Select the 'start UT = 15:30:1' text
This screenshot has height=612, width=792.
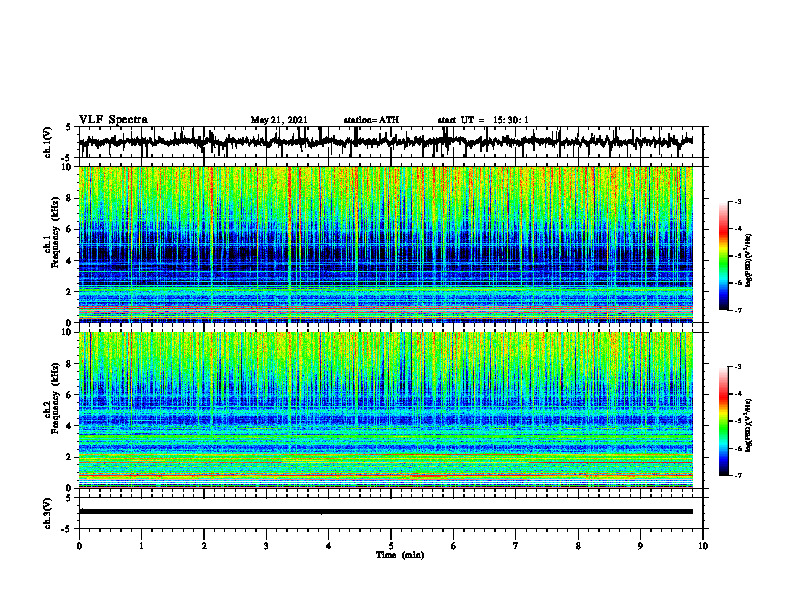(483, 120)
